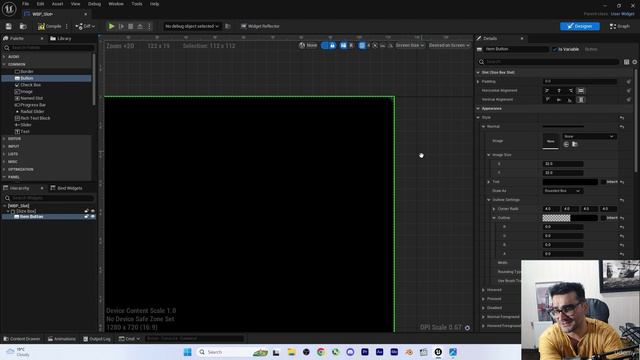
Task: Open the Asset menu
Action: (x=58, y=4)
